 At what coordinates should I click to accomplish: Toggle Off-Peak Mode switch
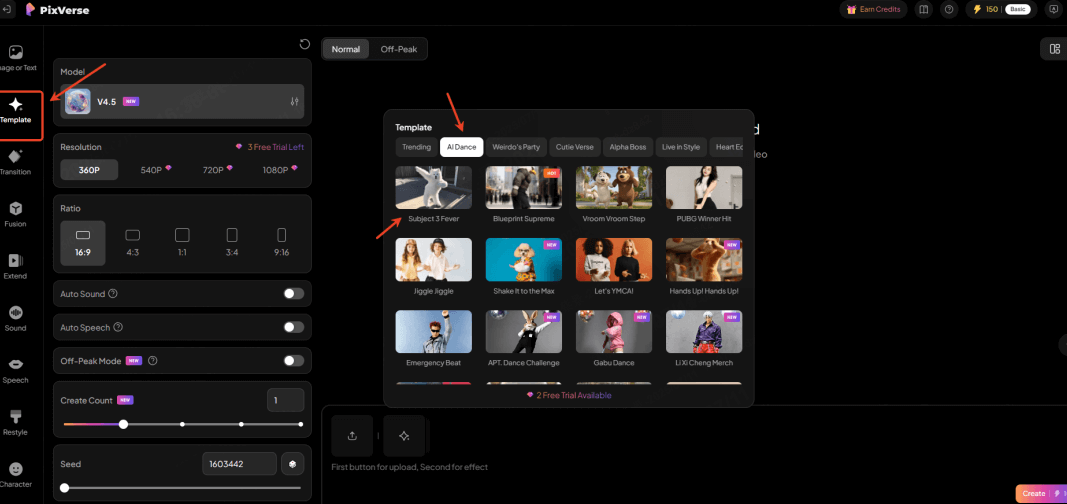pos(294,360)
